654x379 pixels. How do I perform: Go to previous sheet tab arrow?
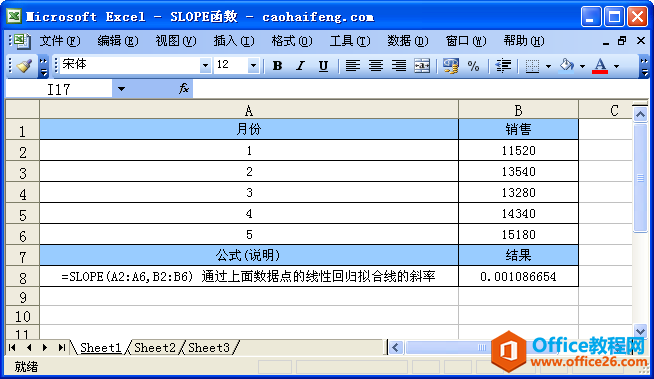(x=29, y=347)
